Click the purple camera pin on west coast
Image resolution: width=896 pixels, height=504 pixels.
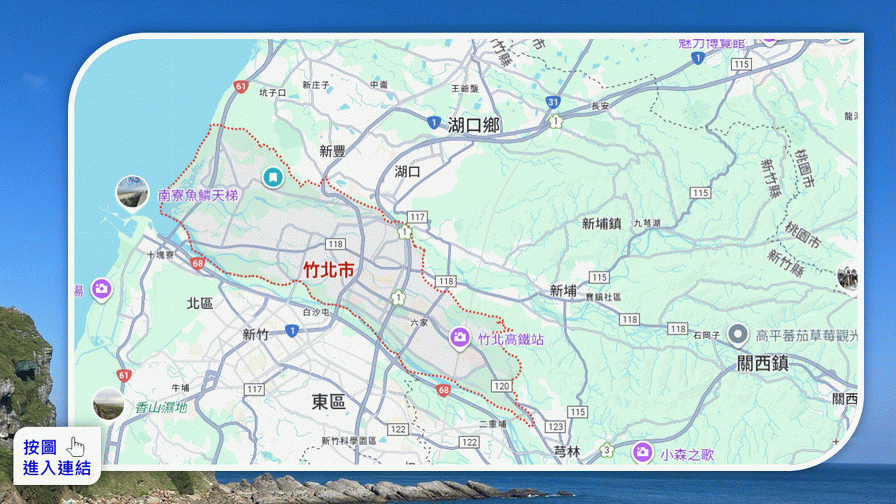click(101, 290)
